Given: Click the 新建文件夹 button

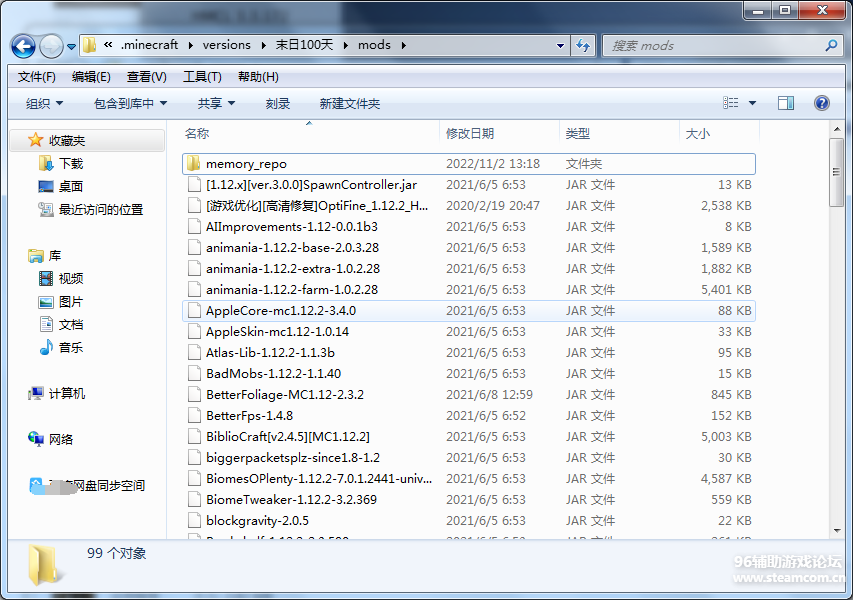Looking at the screenshot, I should (x=350, y=104).
